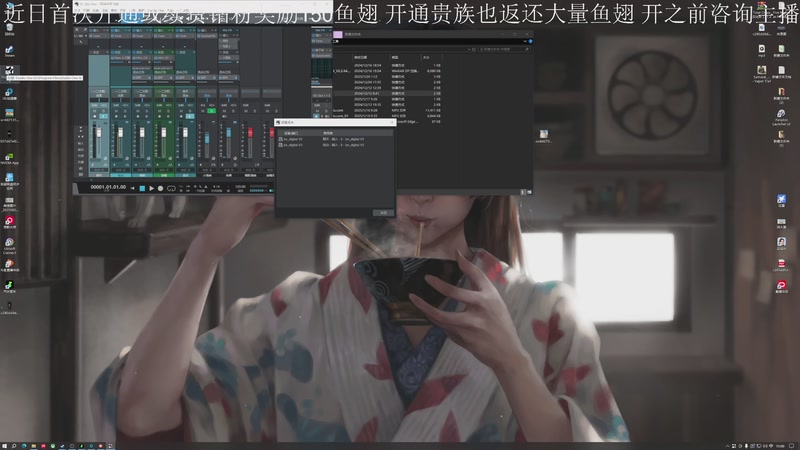Click the 00001.01.01.00 time display

click(108, 187)
